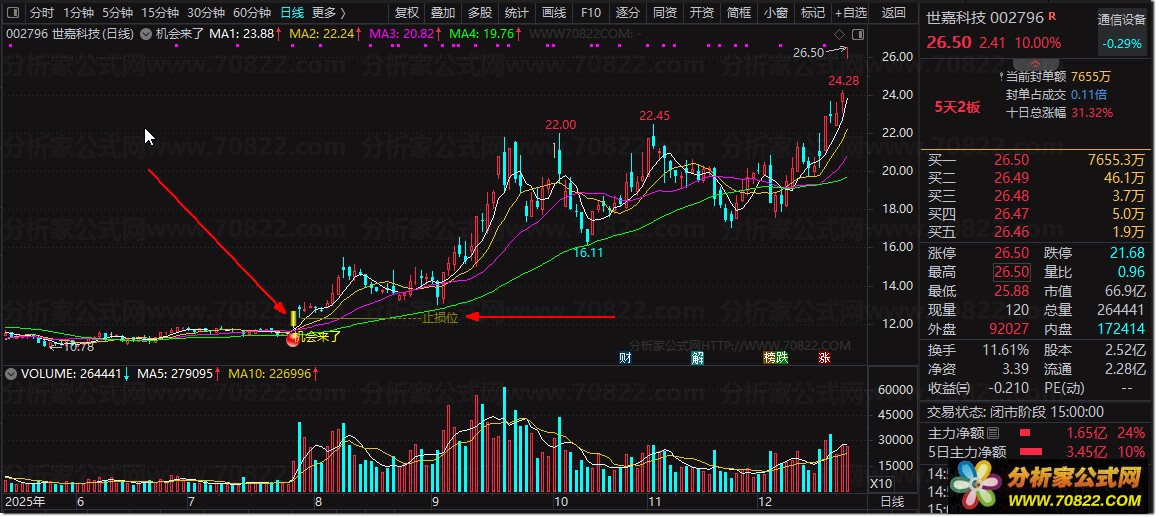Image resolution: width=1158 pixels, height=517 pixels.
Task: Open the 主力净额 detail list icon
Action: pos(993,434)
